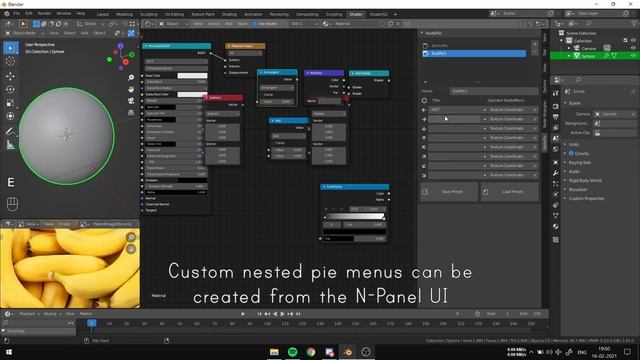Toggle visibility of Camera in outliner
Screen dimensions: 640x360
point(633,48)
